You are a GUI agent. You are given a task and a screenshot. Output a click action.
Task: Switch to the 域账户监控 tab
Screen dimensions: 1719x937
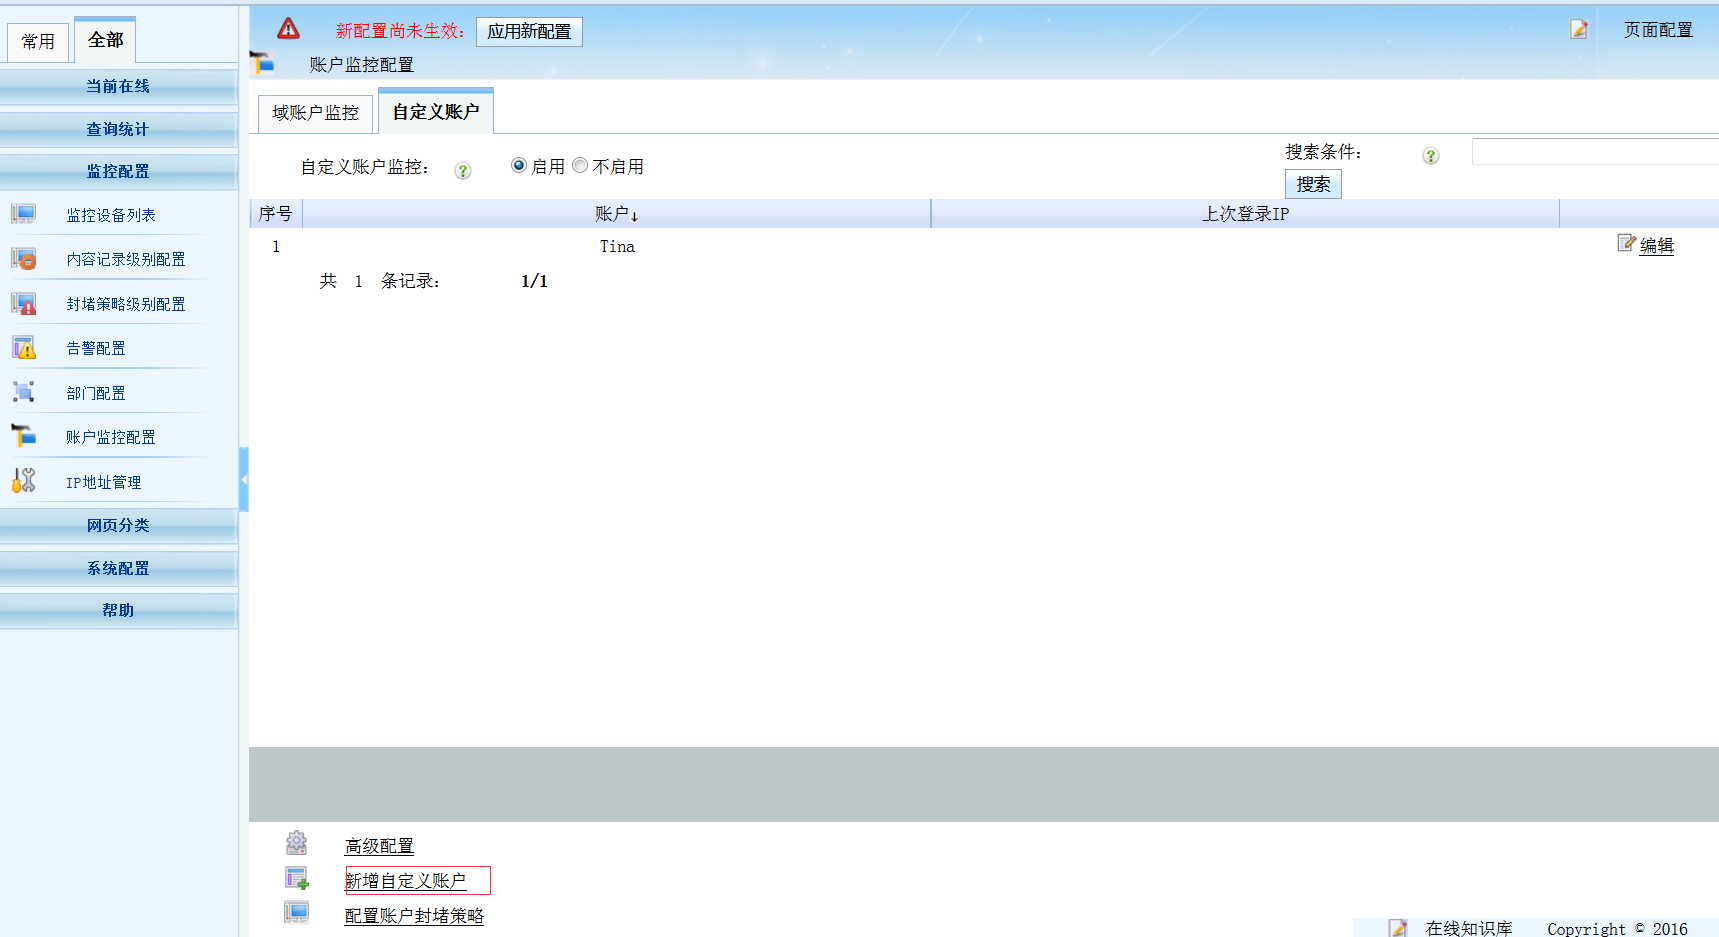[x=315, y=113]
